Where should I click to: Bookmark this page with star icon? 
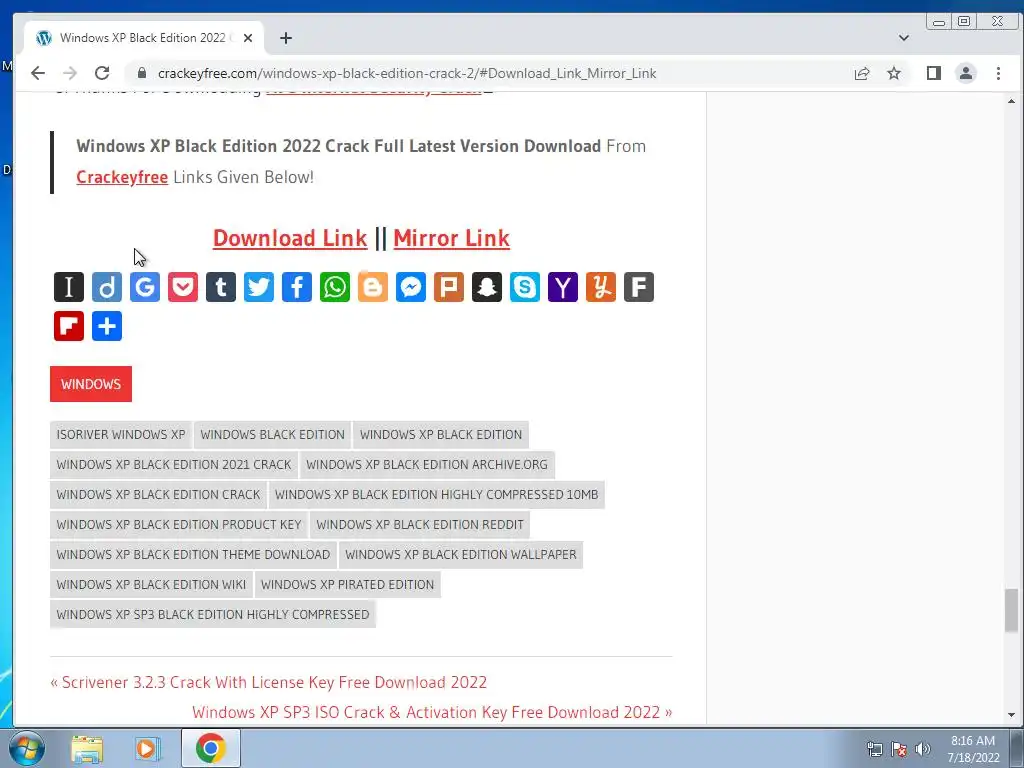click(x=894, y=73)
